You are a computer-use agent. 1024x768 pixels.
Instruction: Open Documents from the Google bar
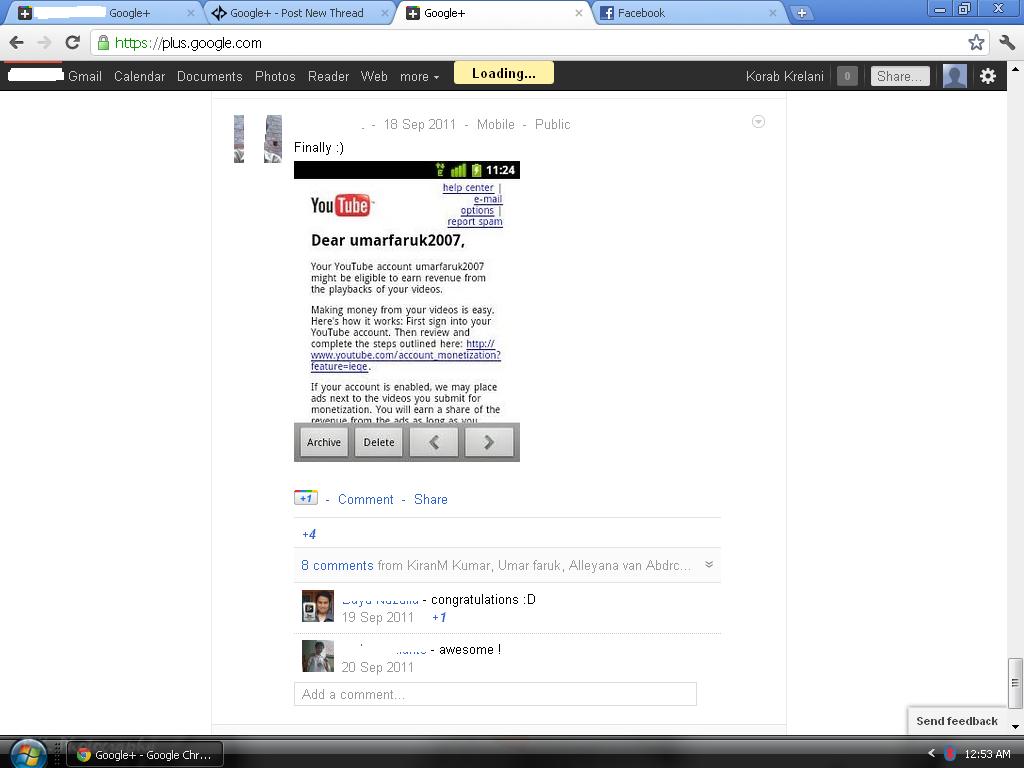210,76
